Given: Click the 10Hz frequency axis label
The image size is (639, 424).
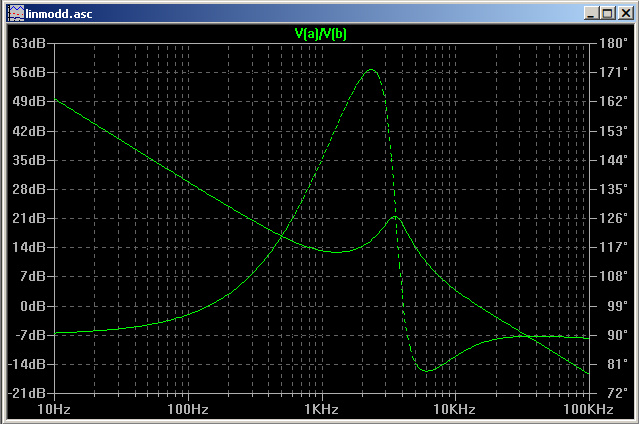Looking at the screenshot, I should (54, 409).
